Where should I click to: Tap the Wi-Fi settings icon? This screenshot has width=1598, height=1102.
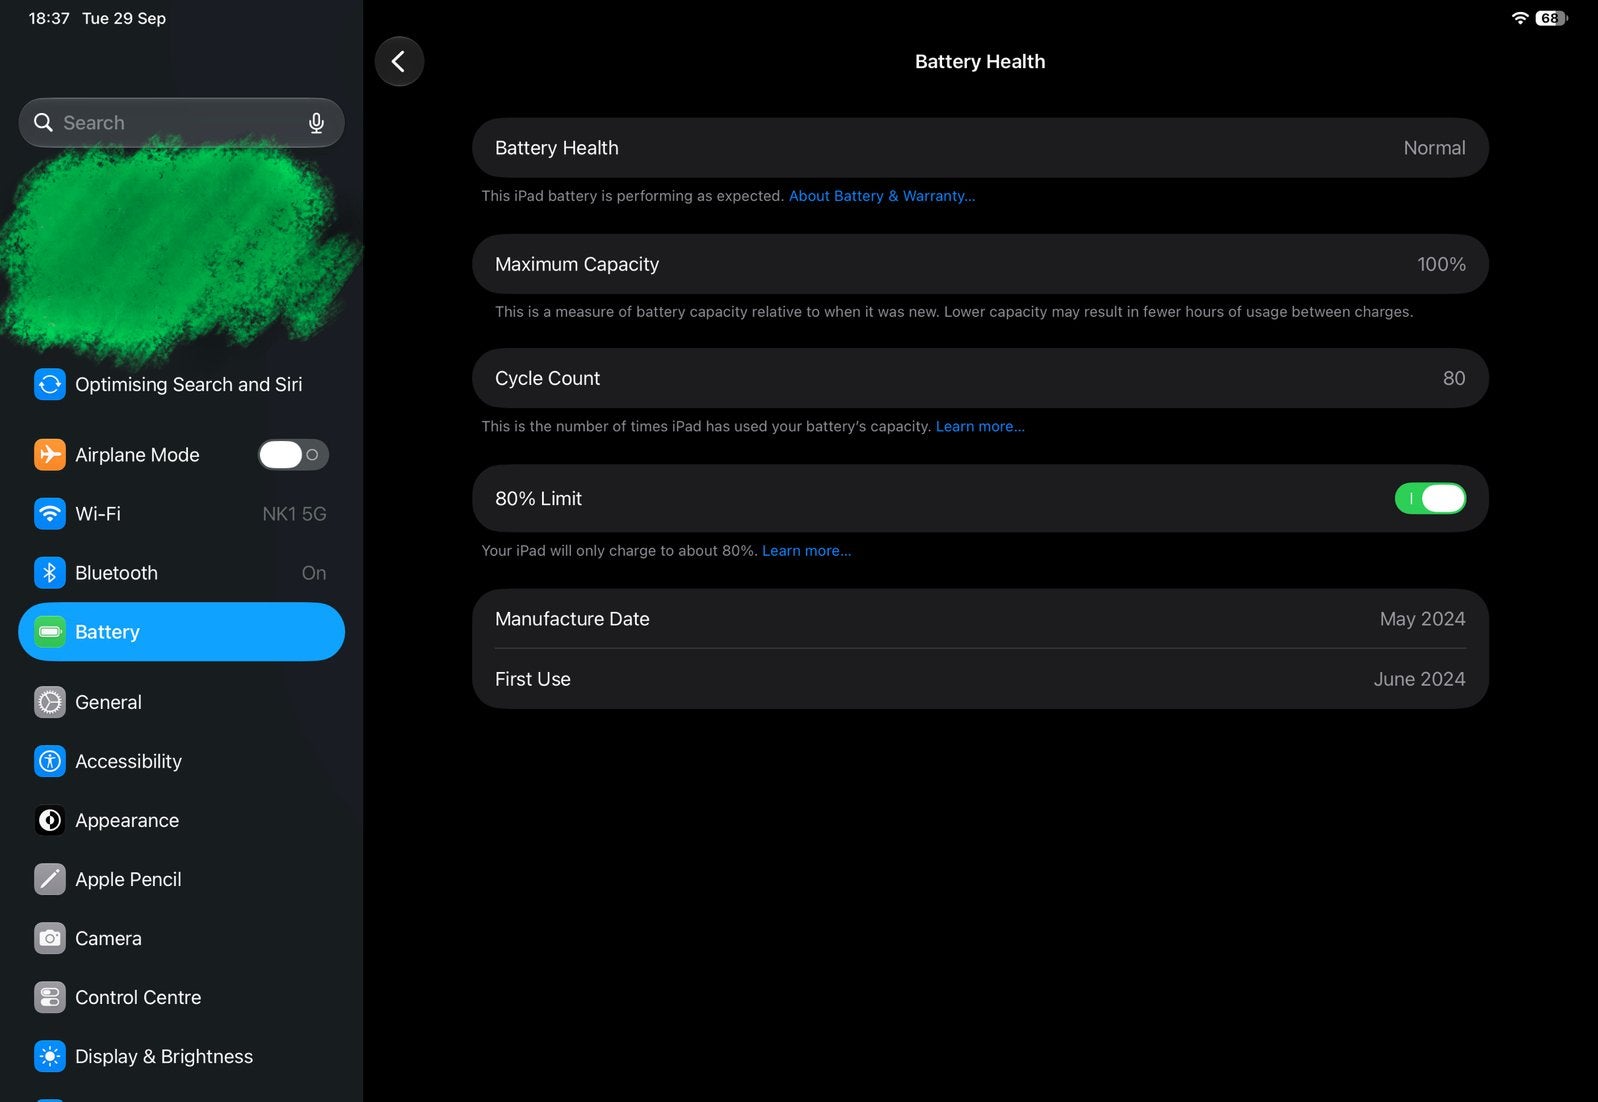click(50, 514)
